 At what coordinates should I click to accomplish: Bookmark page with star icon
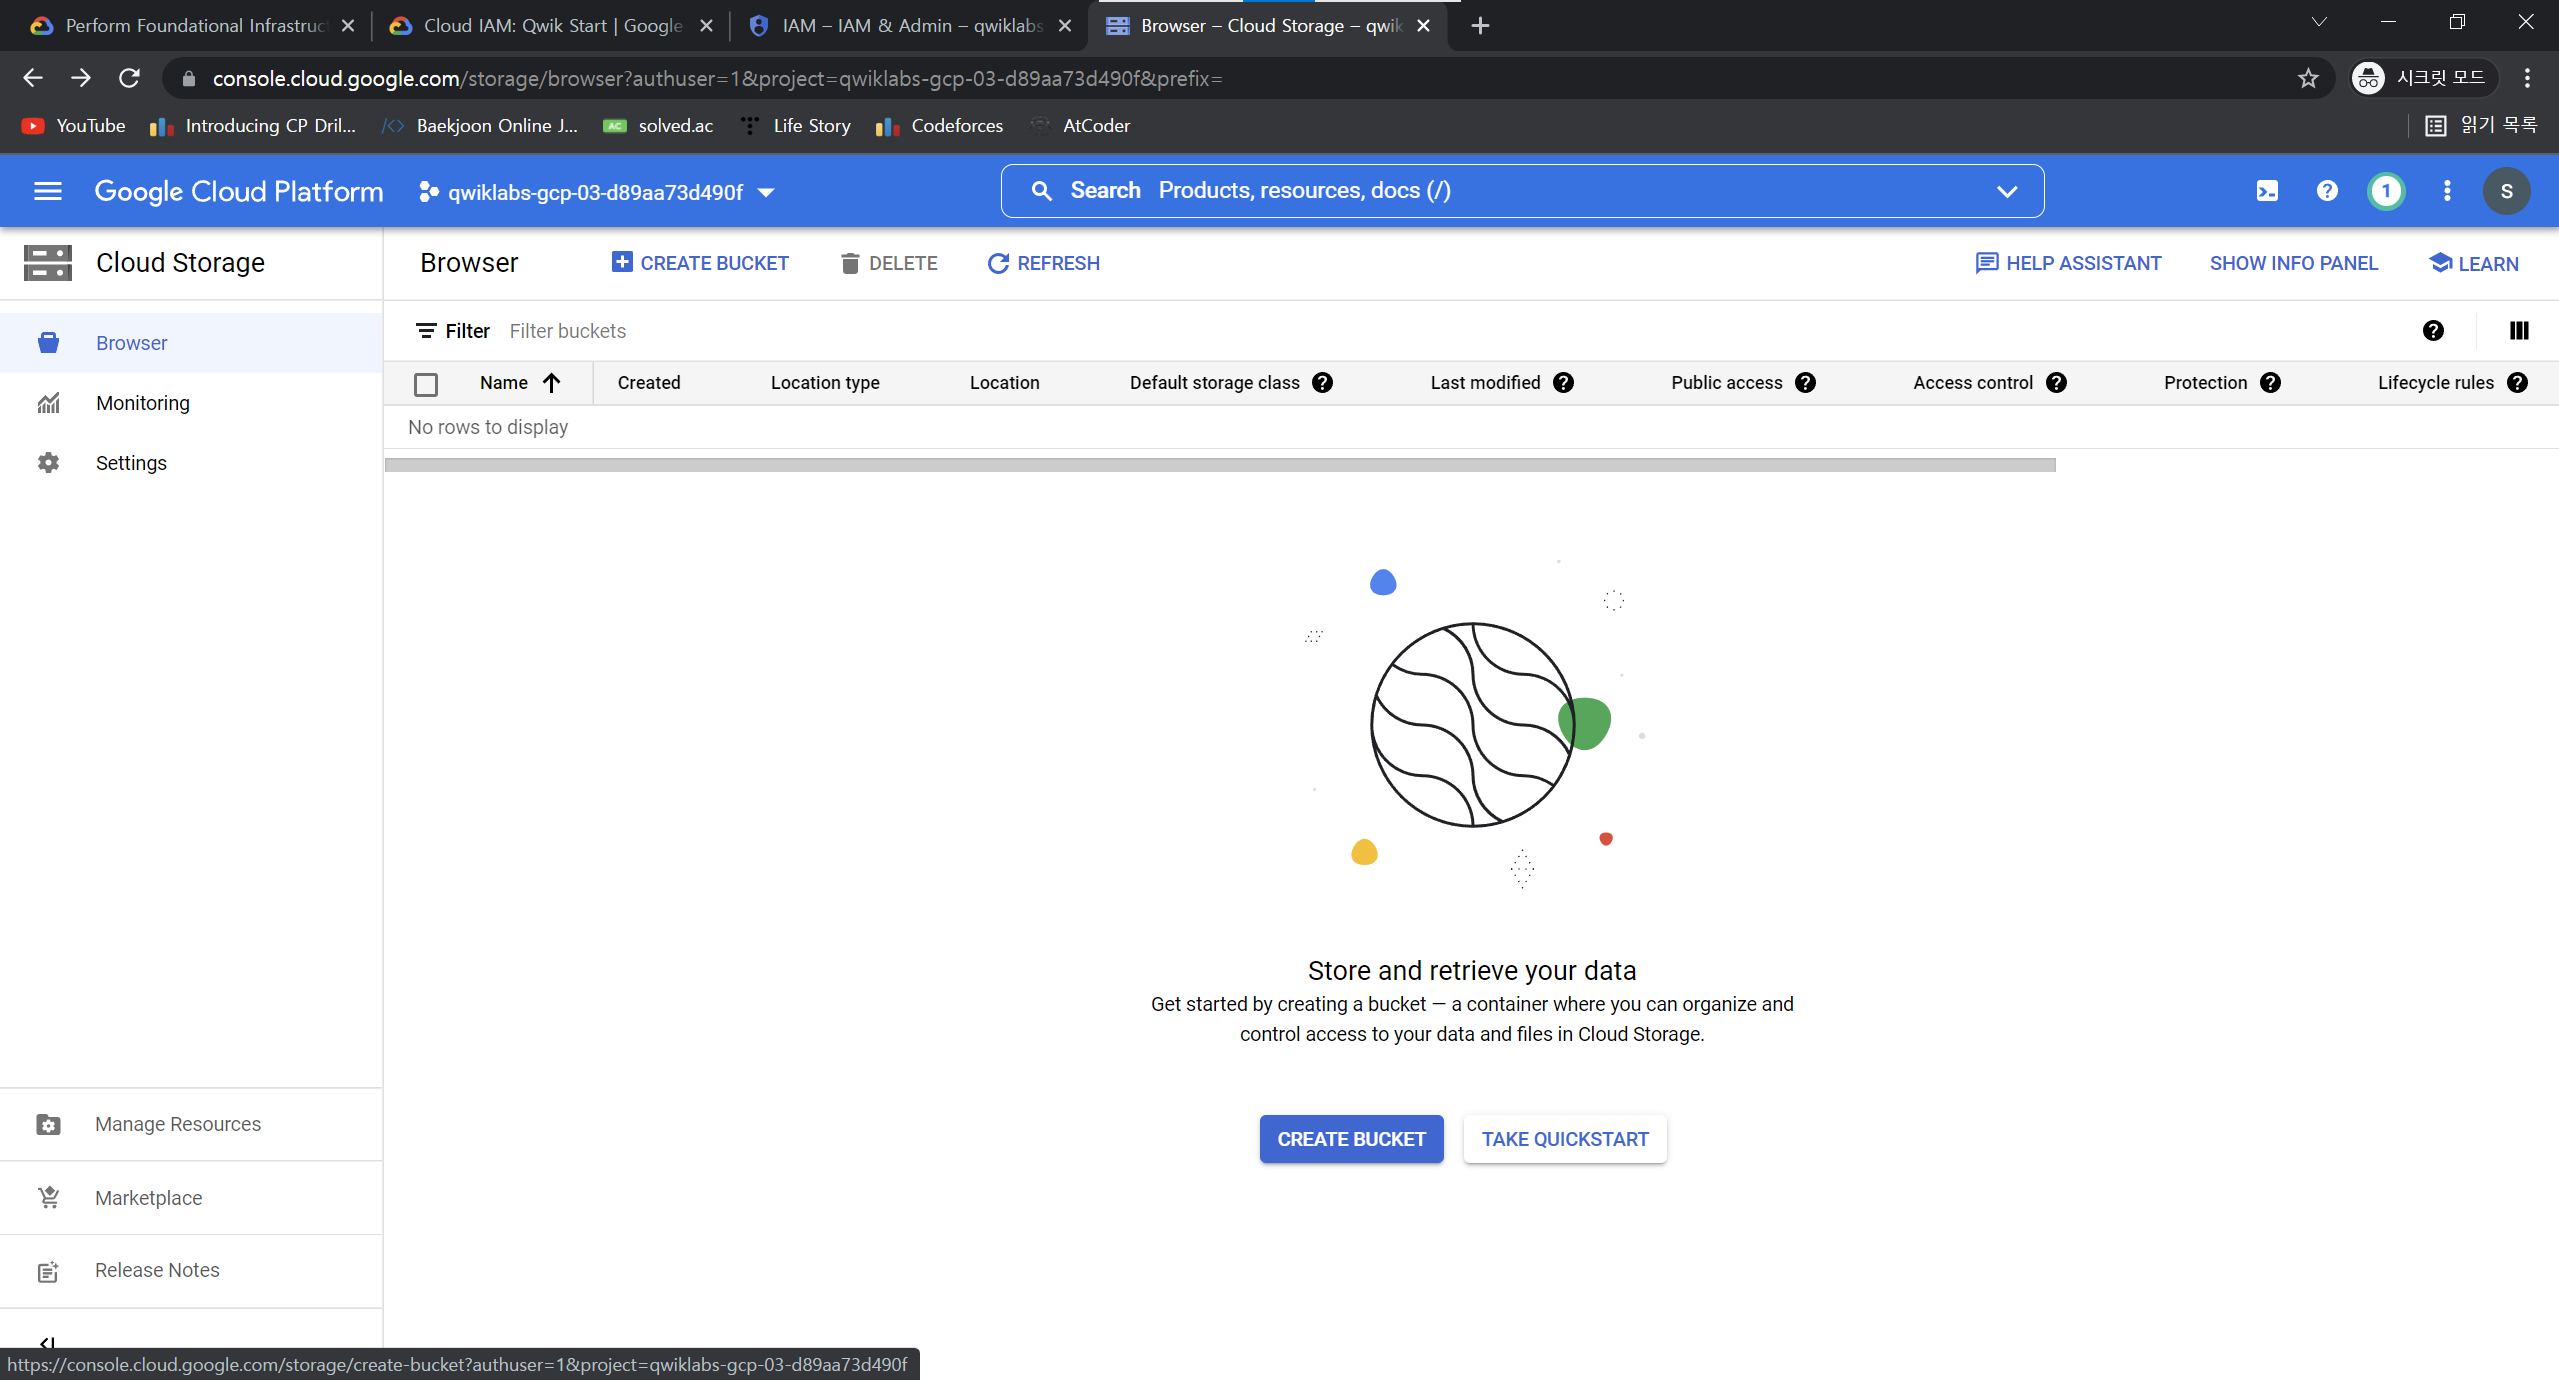click(2307, 78)
